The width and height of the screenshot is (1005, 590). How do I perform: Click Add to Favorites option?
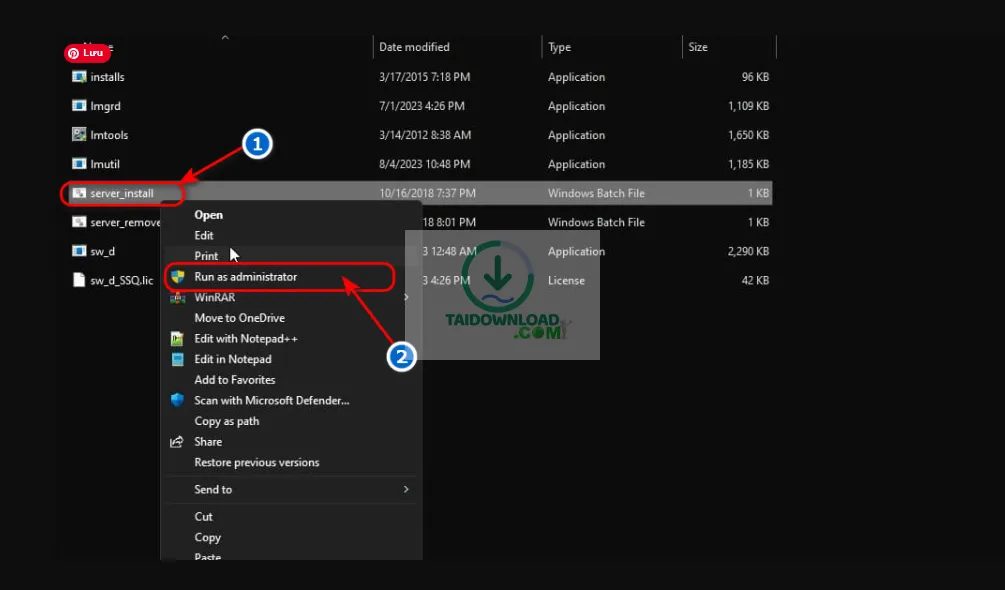pos(235,380)
